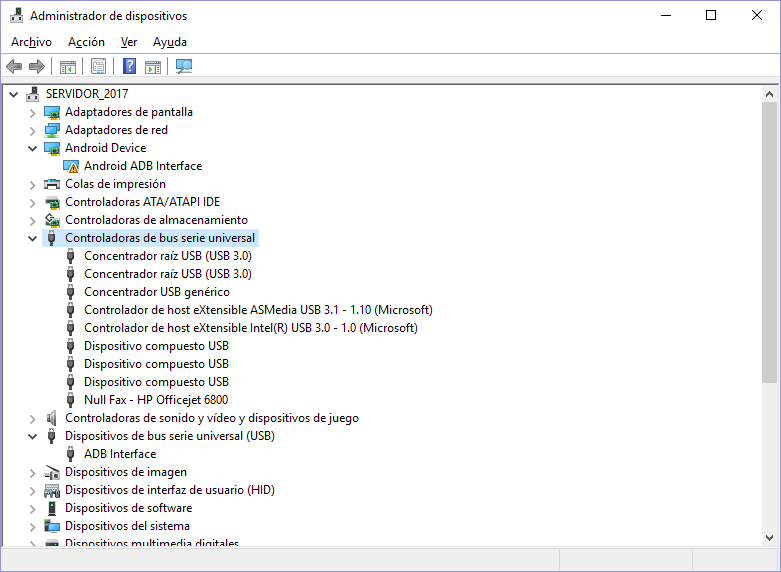Select Null Fax - HP Officejet 6800

tap(156, 400)
